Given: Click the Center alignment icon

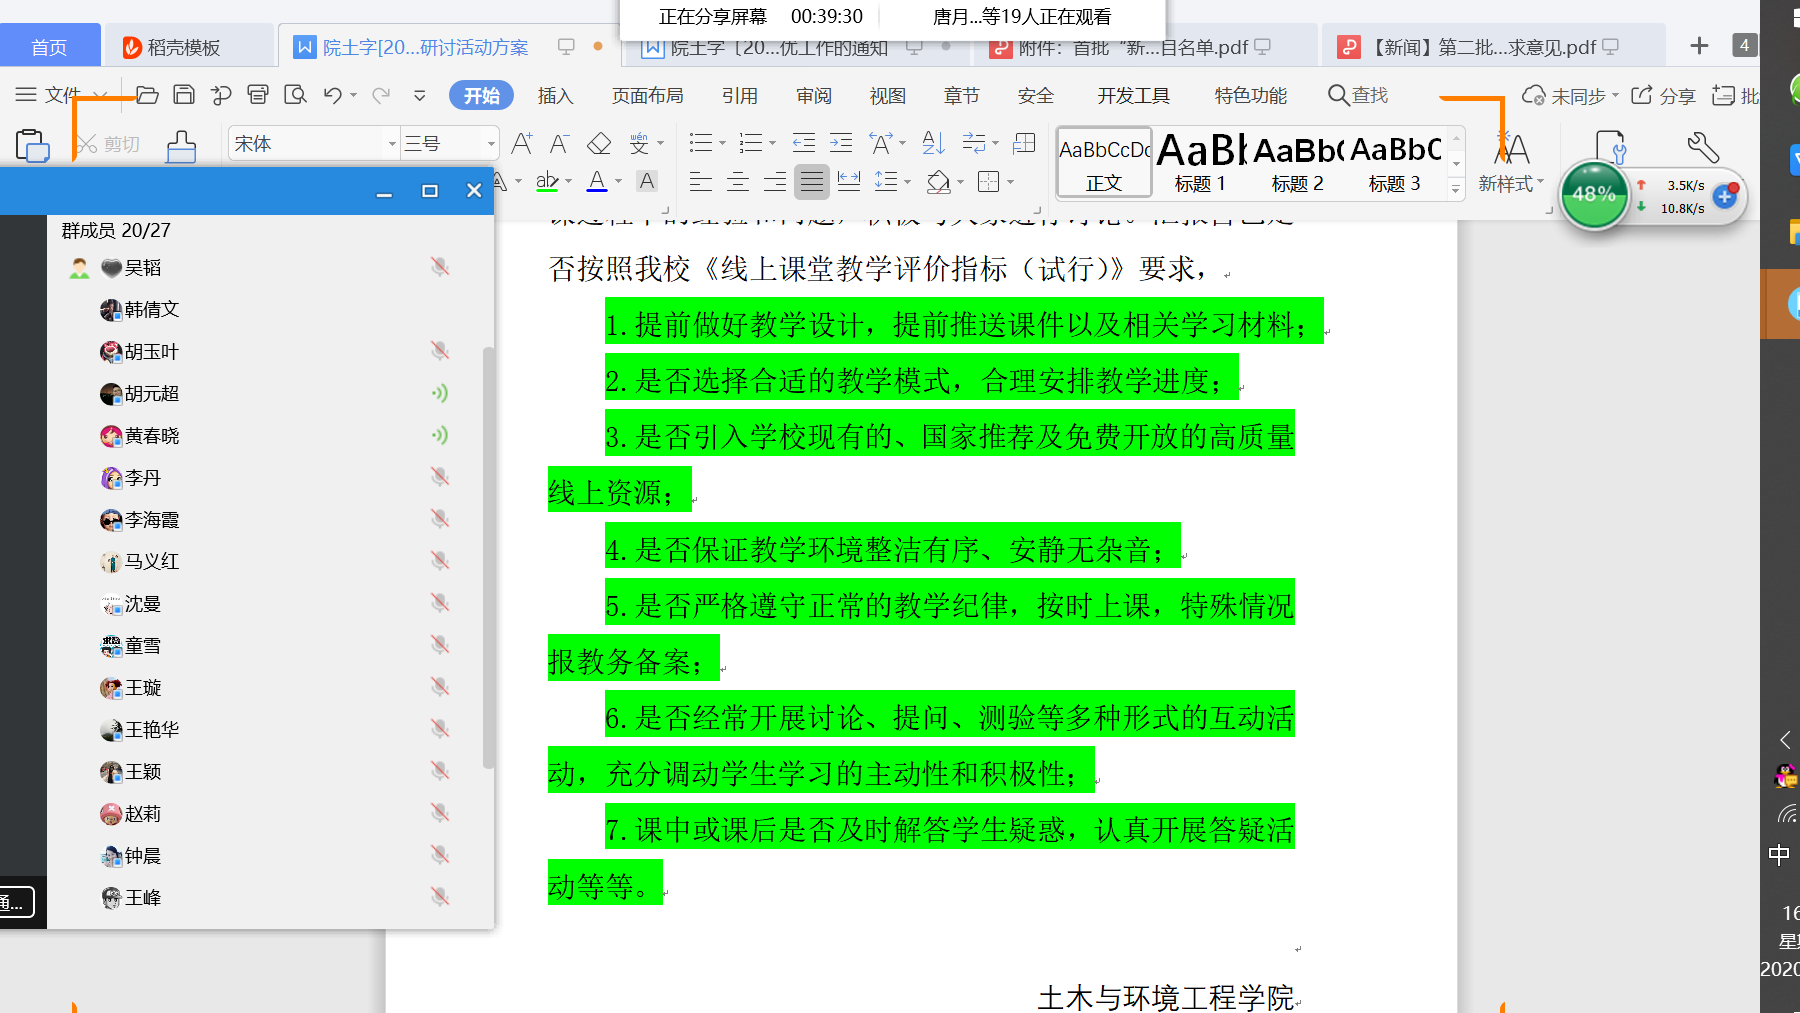Looking at the screenshot, I should [x=738, y=182].
